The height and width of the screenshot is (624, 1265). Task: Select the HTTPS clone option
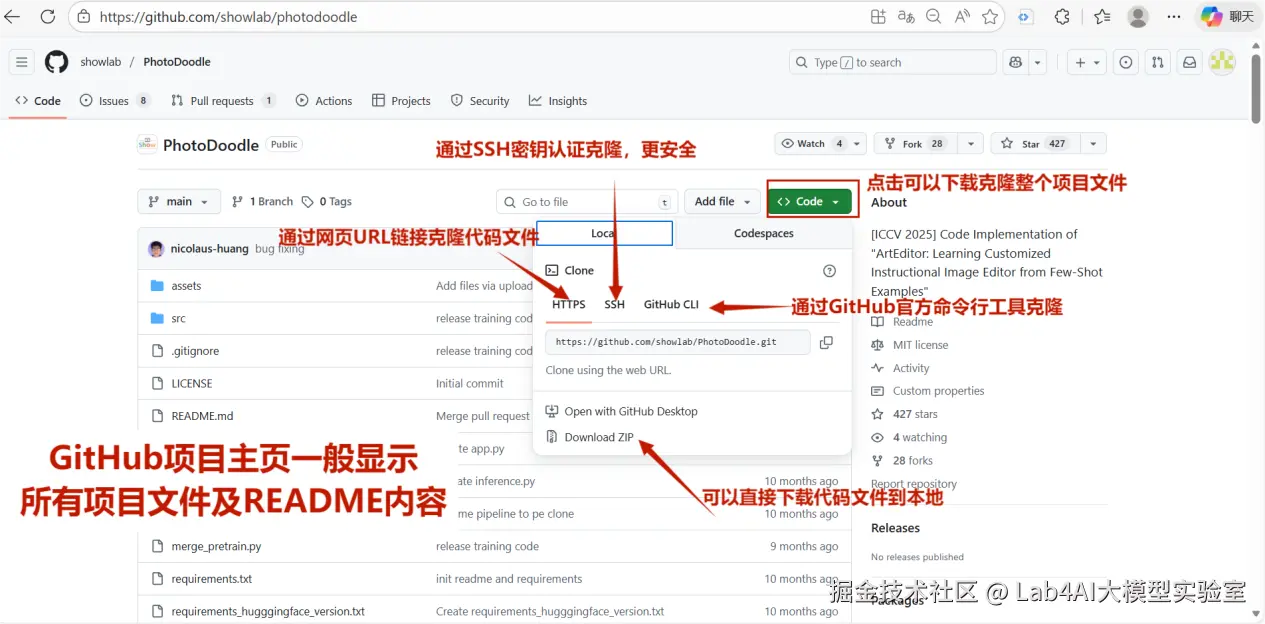[x=569, y=304]
